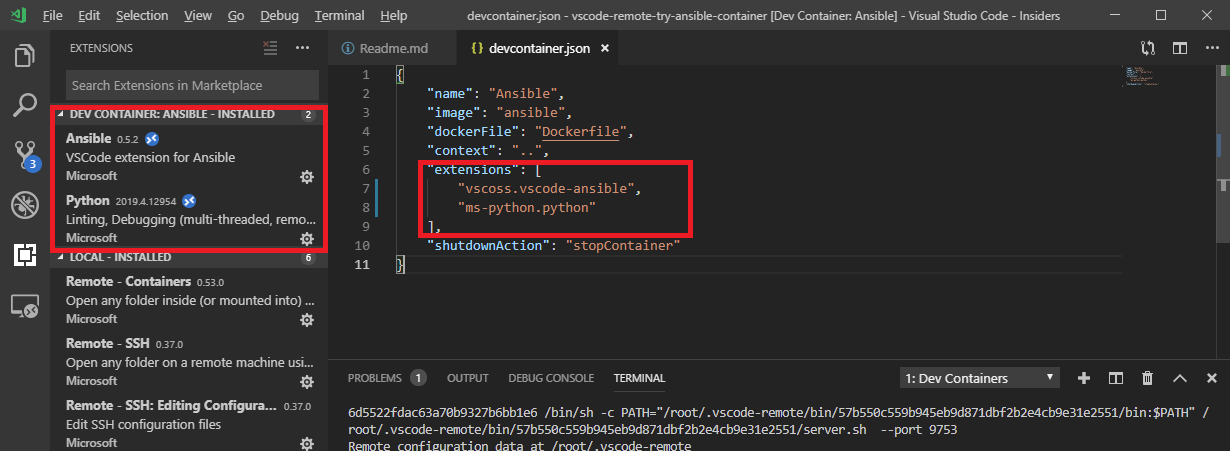Follow the Dockerfile link in editor

pyautogui.click(x=581, y=131)
